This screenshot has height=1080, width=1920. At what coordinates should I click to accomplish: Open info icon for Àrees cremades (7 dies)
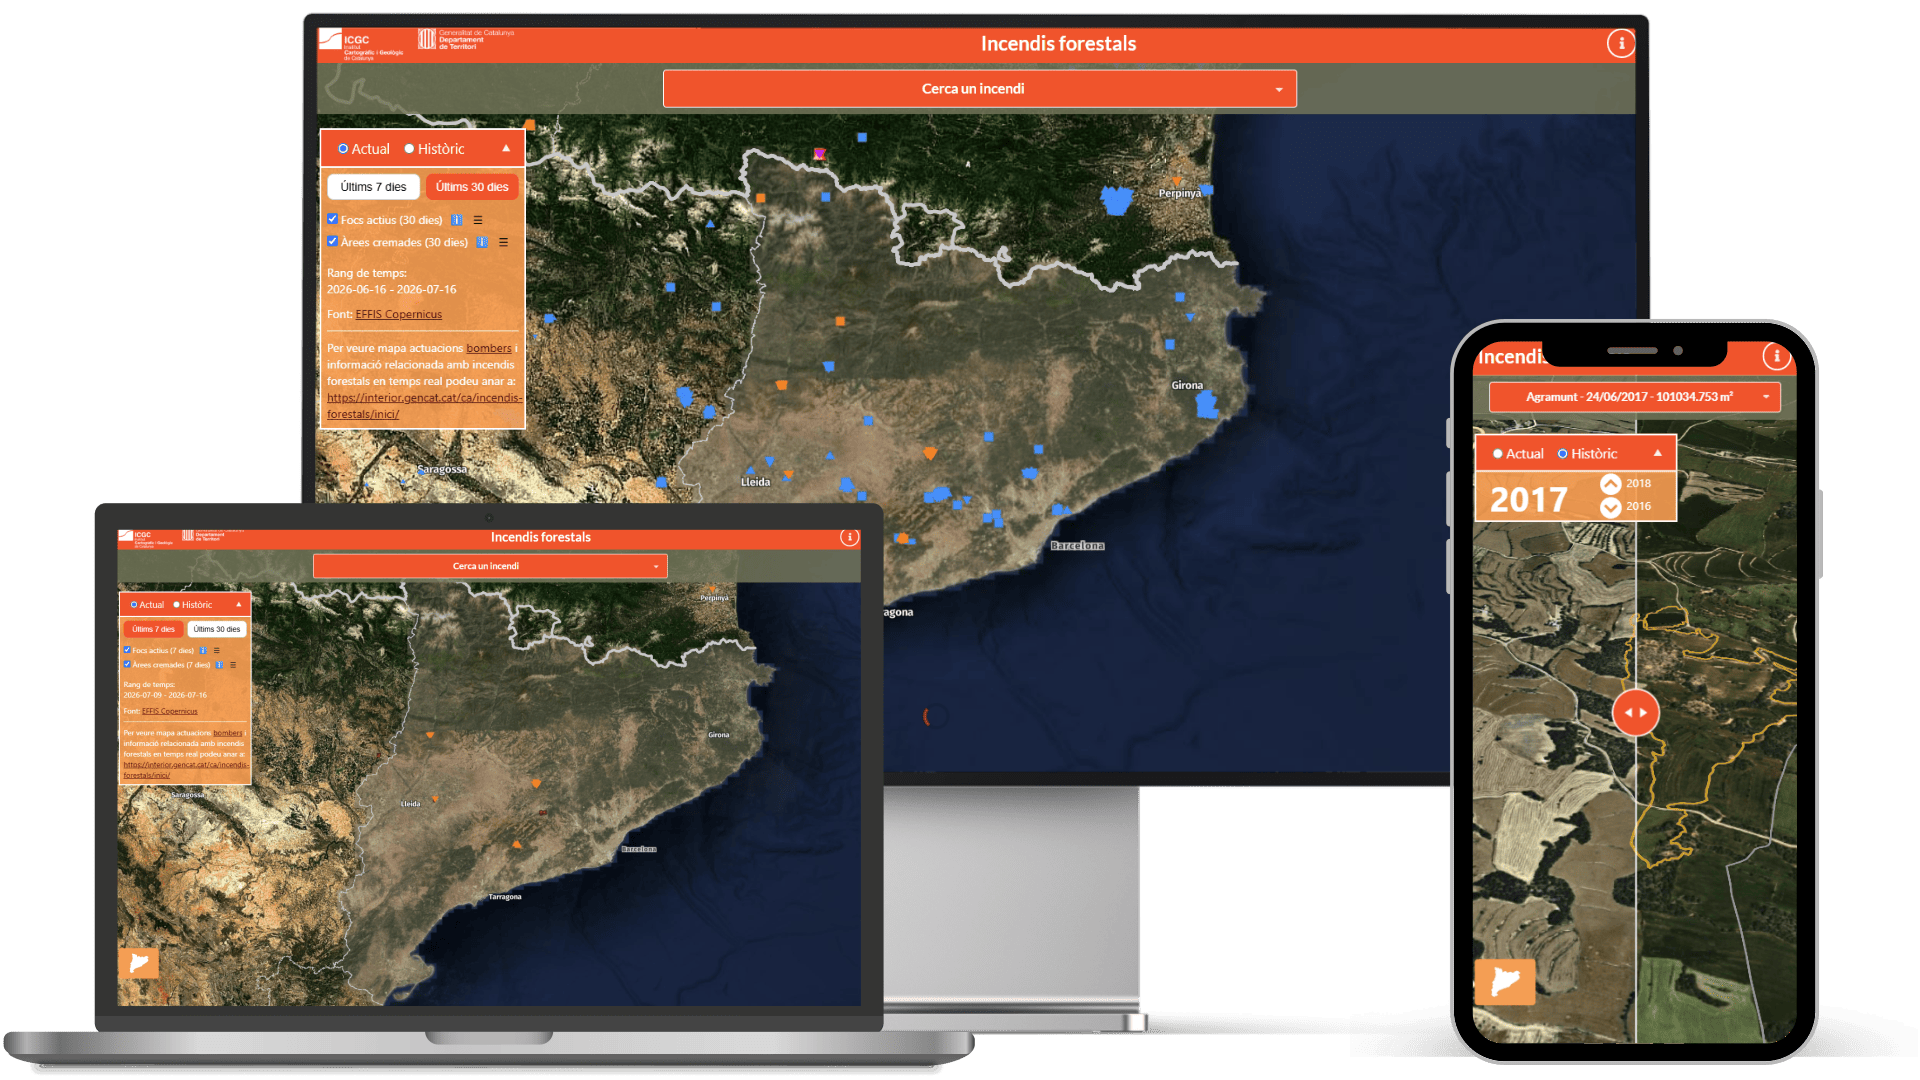[x=219, y=665]
